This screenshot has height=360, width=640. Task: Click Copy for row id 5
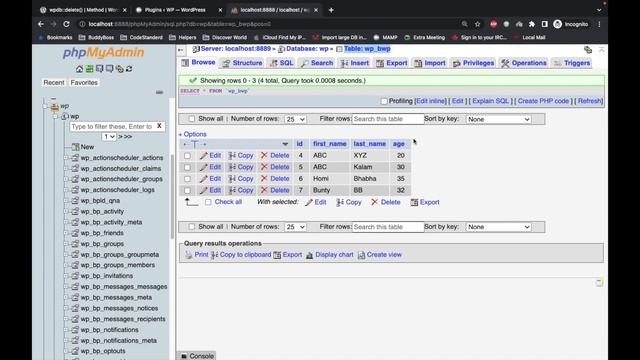point(241,167)
